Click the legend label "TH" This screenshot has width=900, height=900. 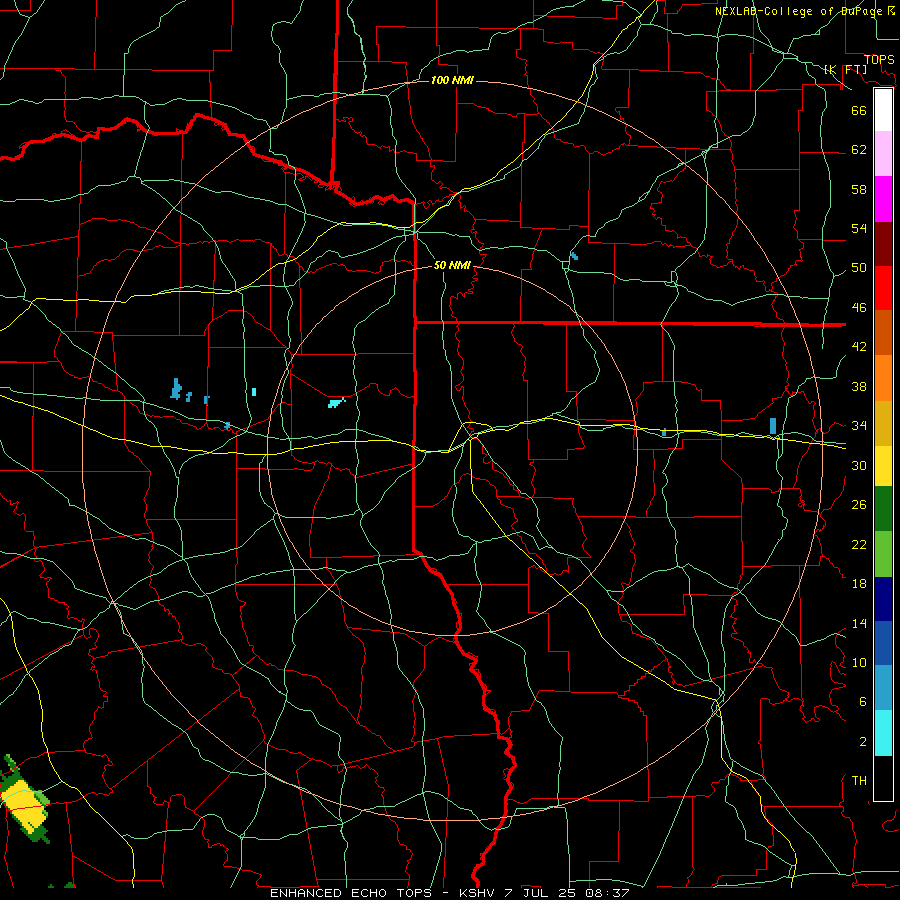click(x=859, y=781)
